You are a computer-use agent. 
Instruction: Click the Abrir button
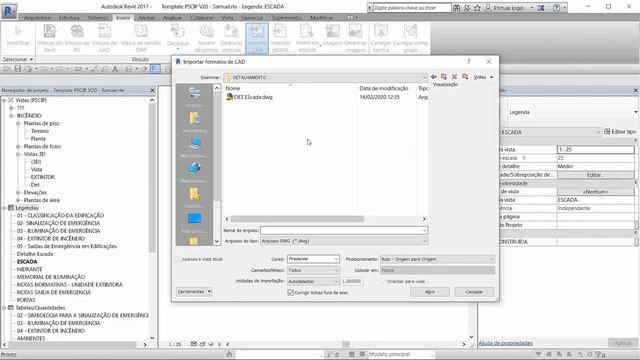click(x=430, y=292)
